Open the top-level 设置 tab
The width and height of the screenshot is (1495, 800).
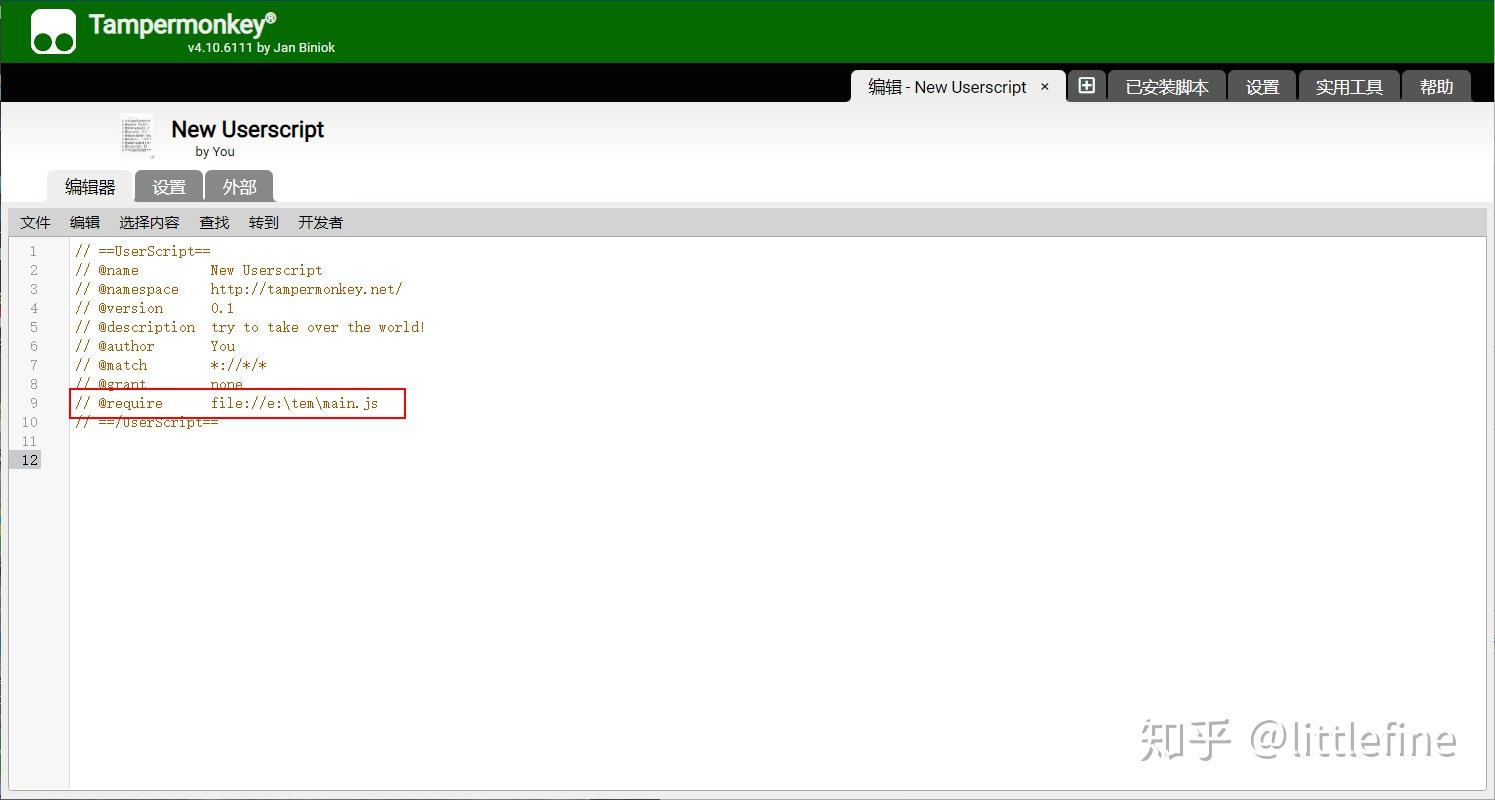1262,87
